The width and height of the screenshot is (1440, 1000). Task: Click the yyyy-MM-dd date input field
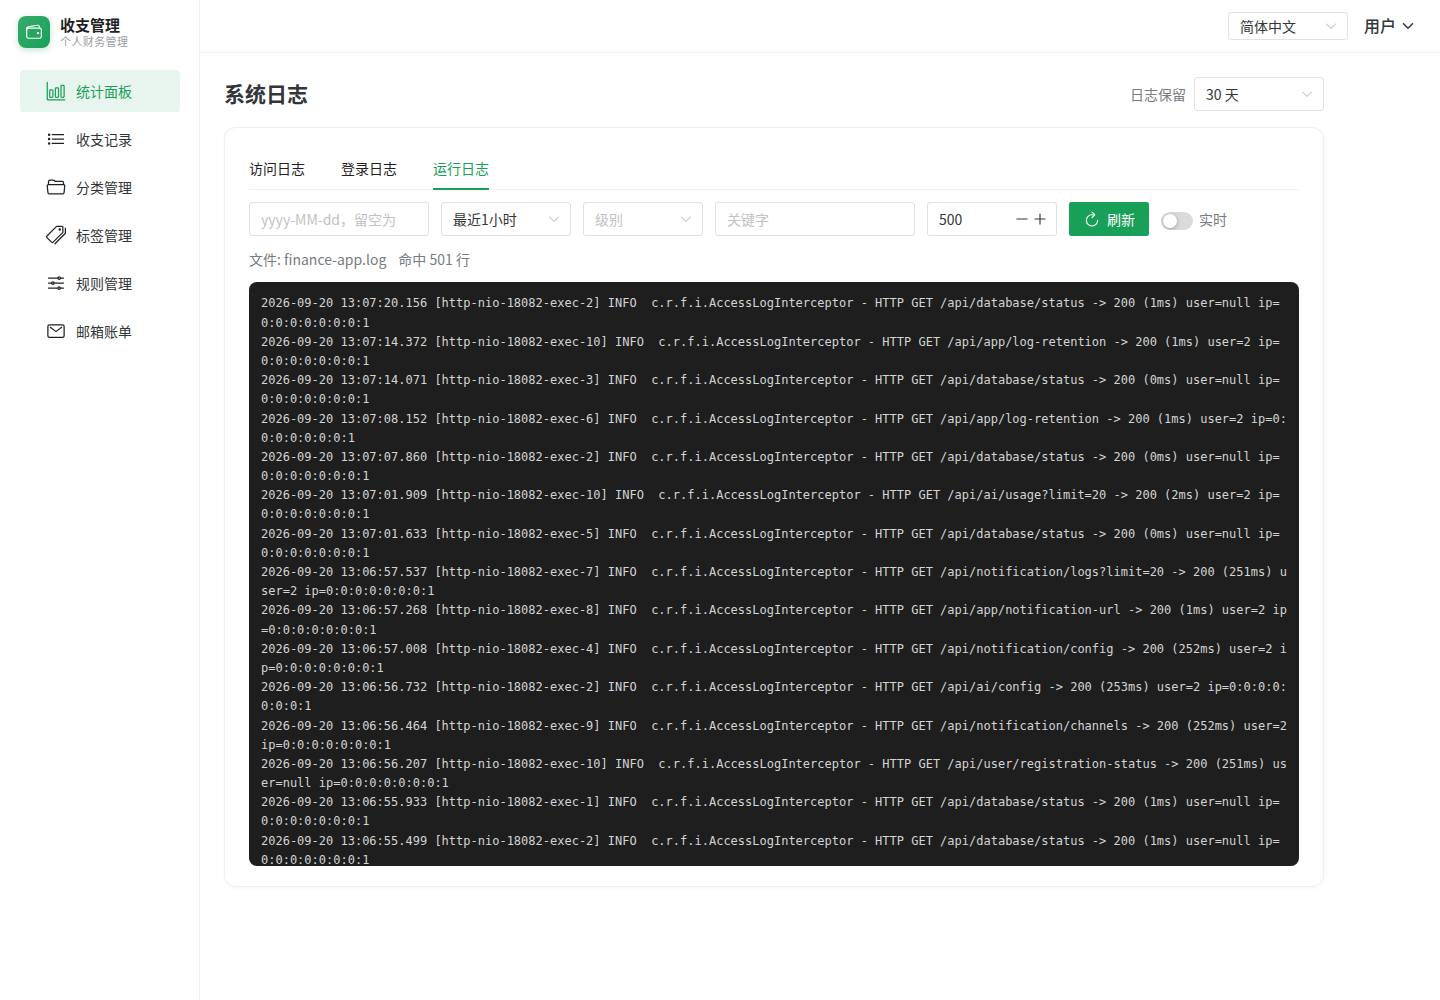pyautogui.click(x=339, y=219)
